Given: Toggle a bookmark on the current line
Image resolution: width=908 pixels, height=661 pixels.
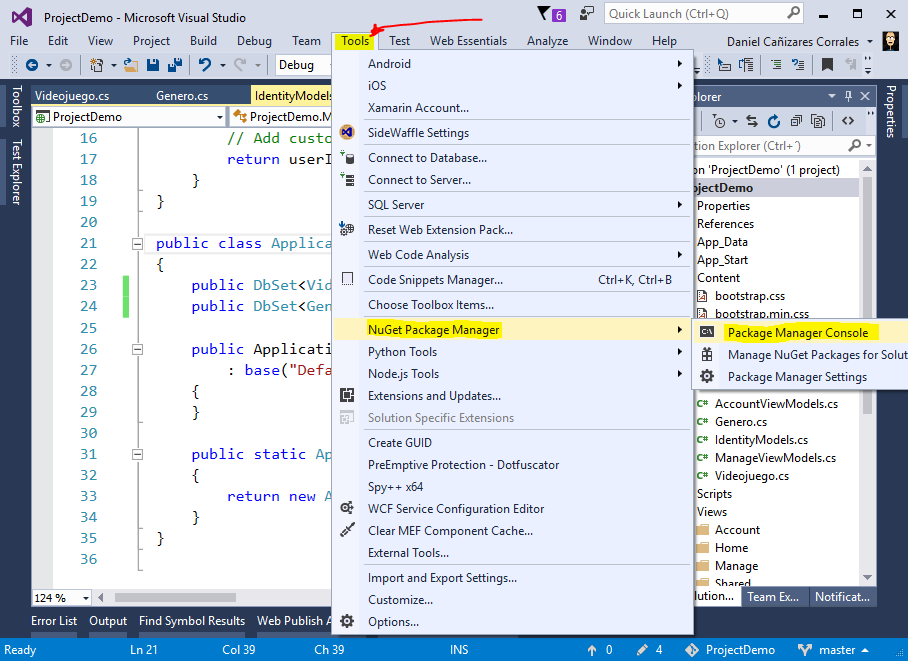Looking at the screenshot, I should [828, 65].
